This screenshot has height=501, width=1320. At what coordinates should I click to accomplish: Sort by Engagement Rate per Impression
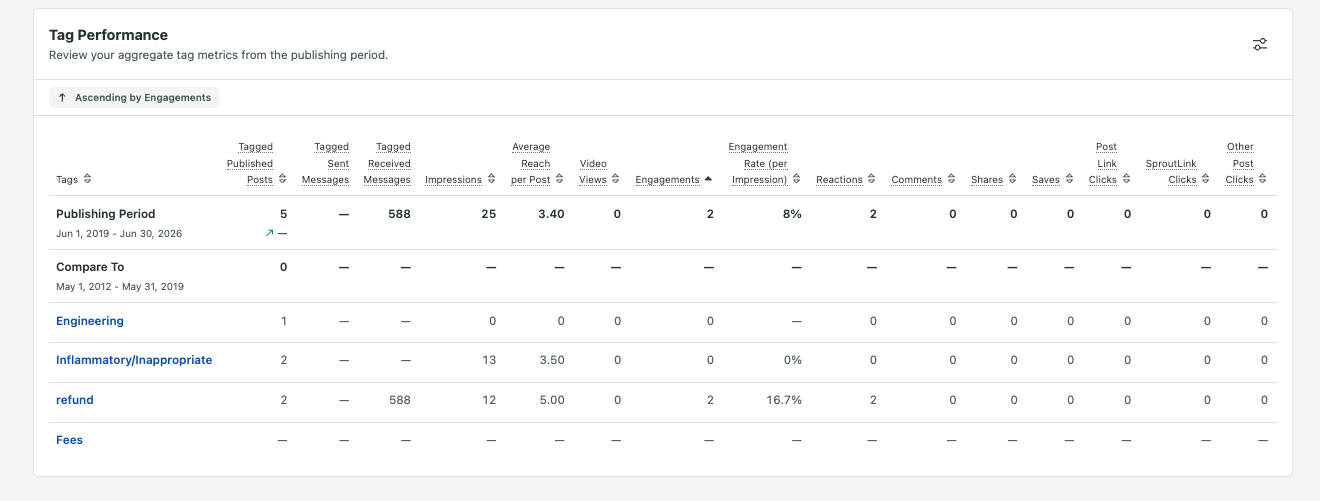pyautogui.click(x=796, y=180)
